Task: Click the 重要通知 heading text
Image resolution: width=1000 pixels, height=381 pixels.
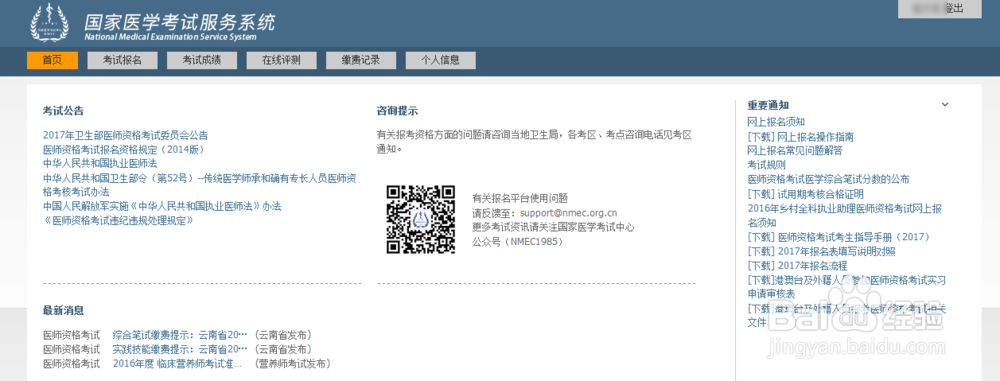Action: [x=768, y=105]
